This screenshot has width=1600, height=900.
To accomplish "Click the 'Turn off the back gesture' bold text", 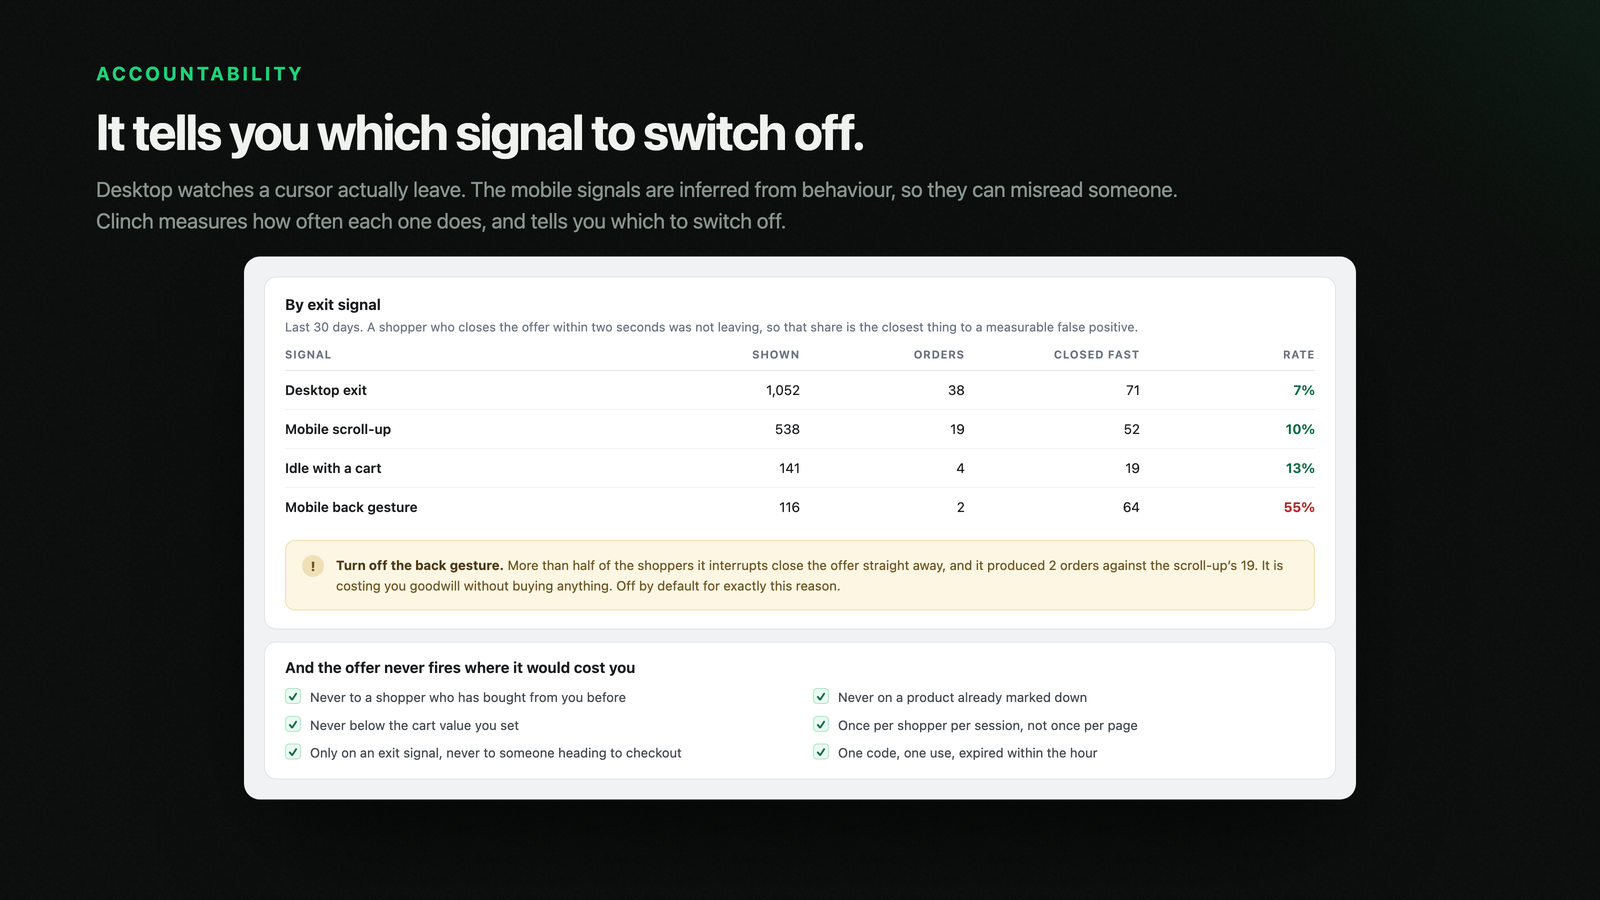I will (419, 565).
